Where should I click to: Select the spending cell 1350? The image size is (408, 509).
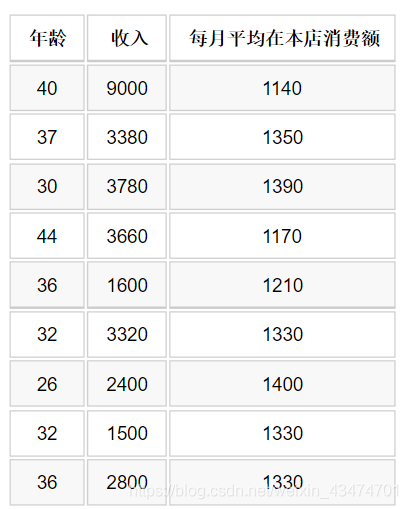(x=282, y=137)
